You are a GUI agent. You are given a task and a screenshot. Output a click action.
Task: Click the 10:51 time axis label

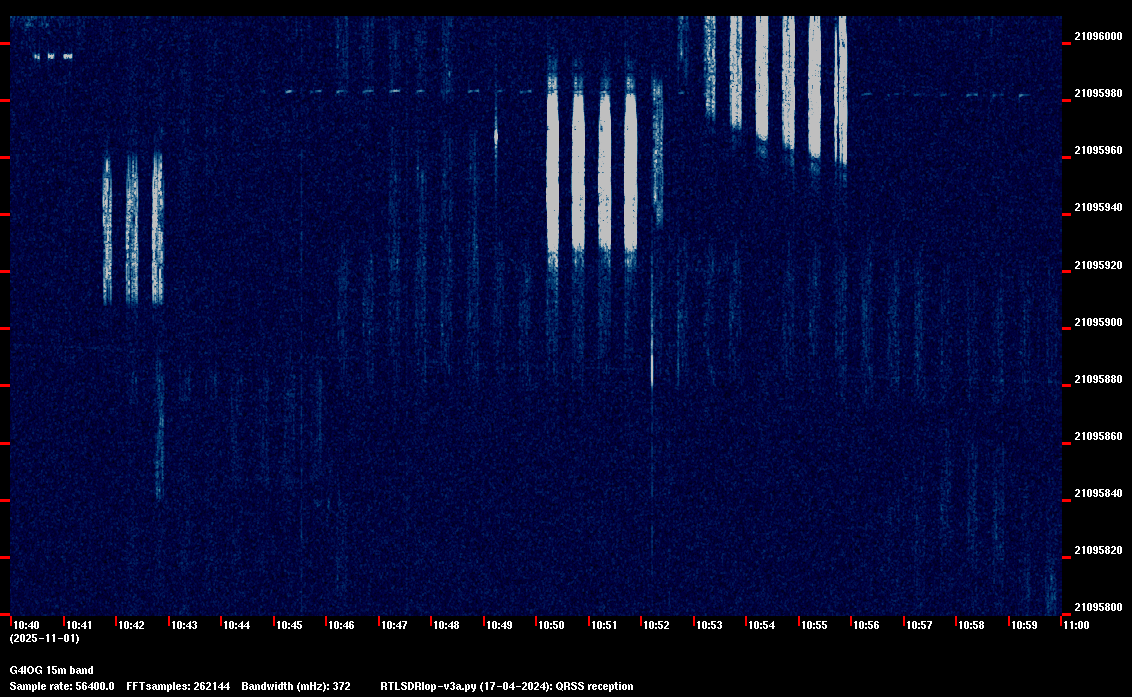[x=604, y=625]
